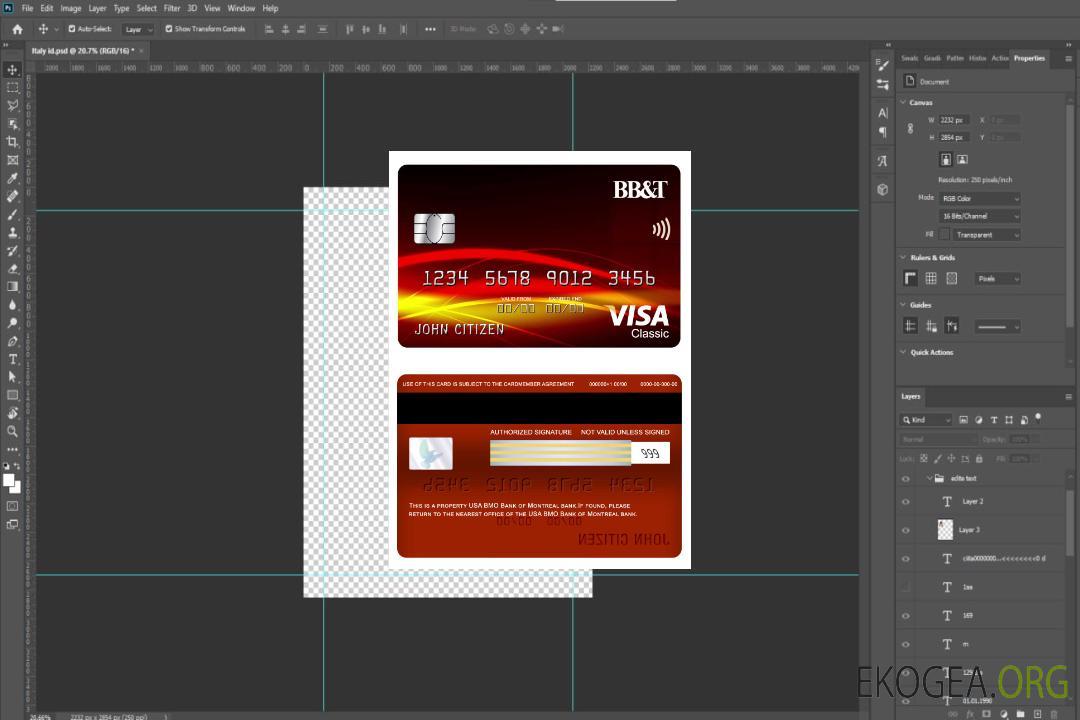Select the Path Selection tool
Image resolution: width=1080 pixels, height=720 pixels.
pos(12,377)
